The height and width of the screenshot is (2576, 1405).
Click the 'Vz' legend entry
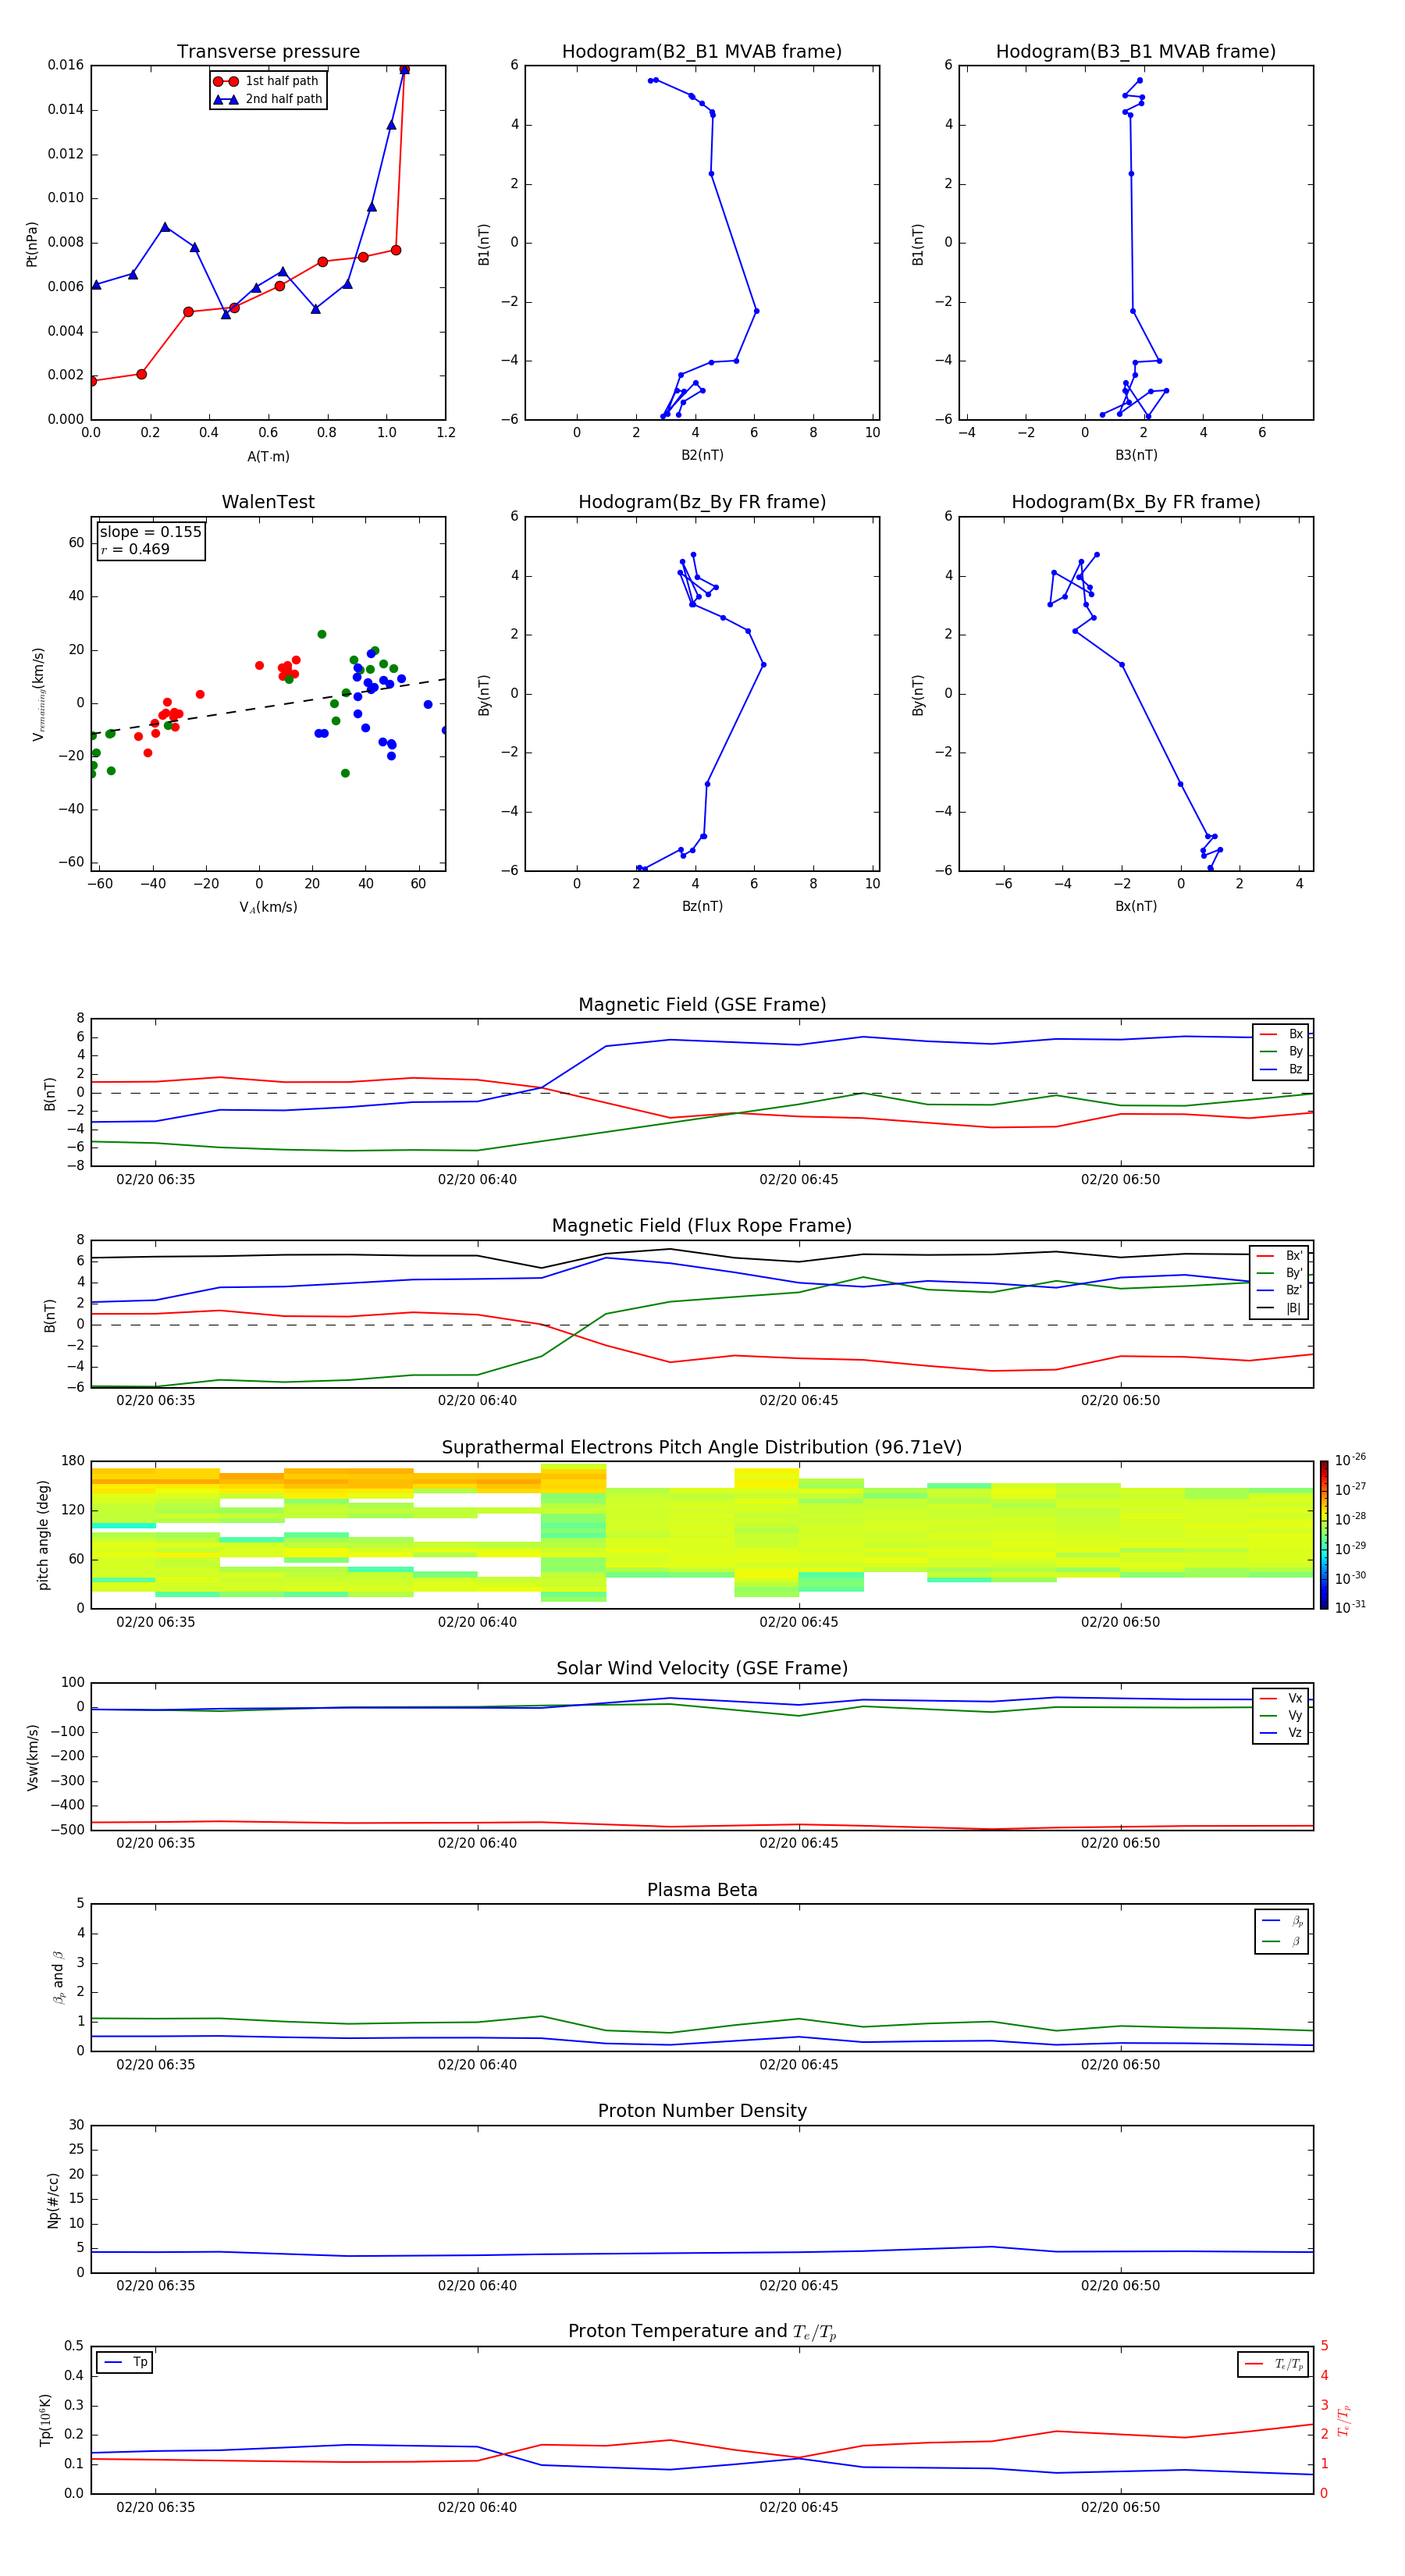[1281, 1733]
